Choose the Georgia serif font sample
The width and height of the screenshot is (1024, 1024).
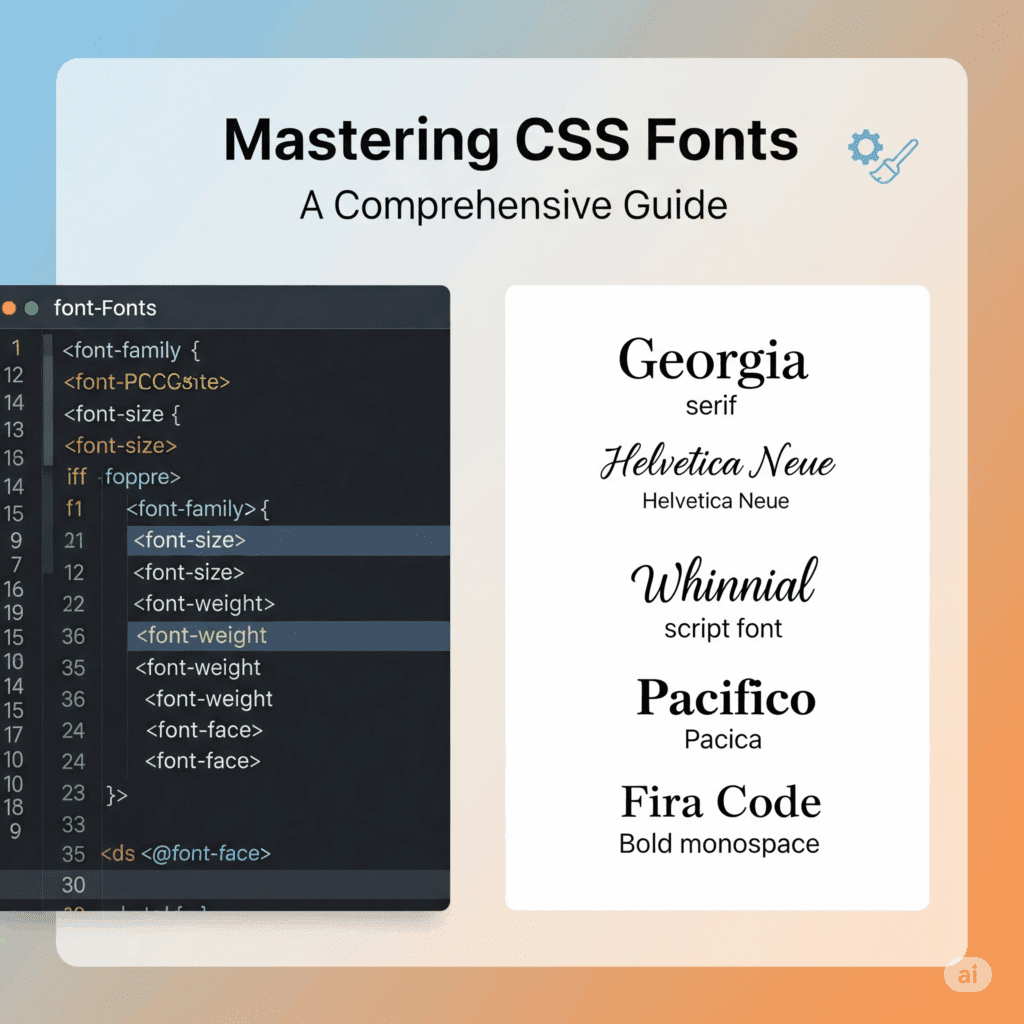[712, 362]
